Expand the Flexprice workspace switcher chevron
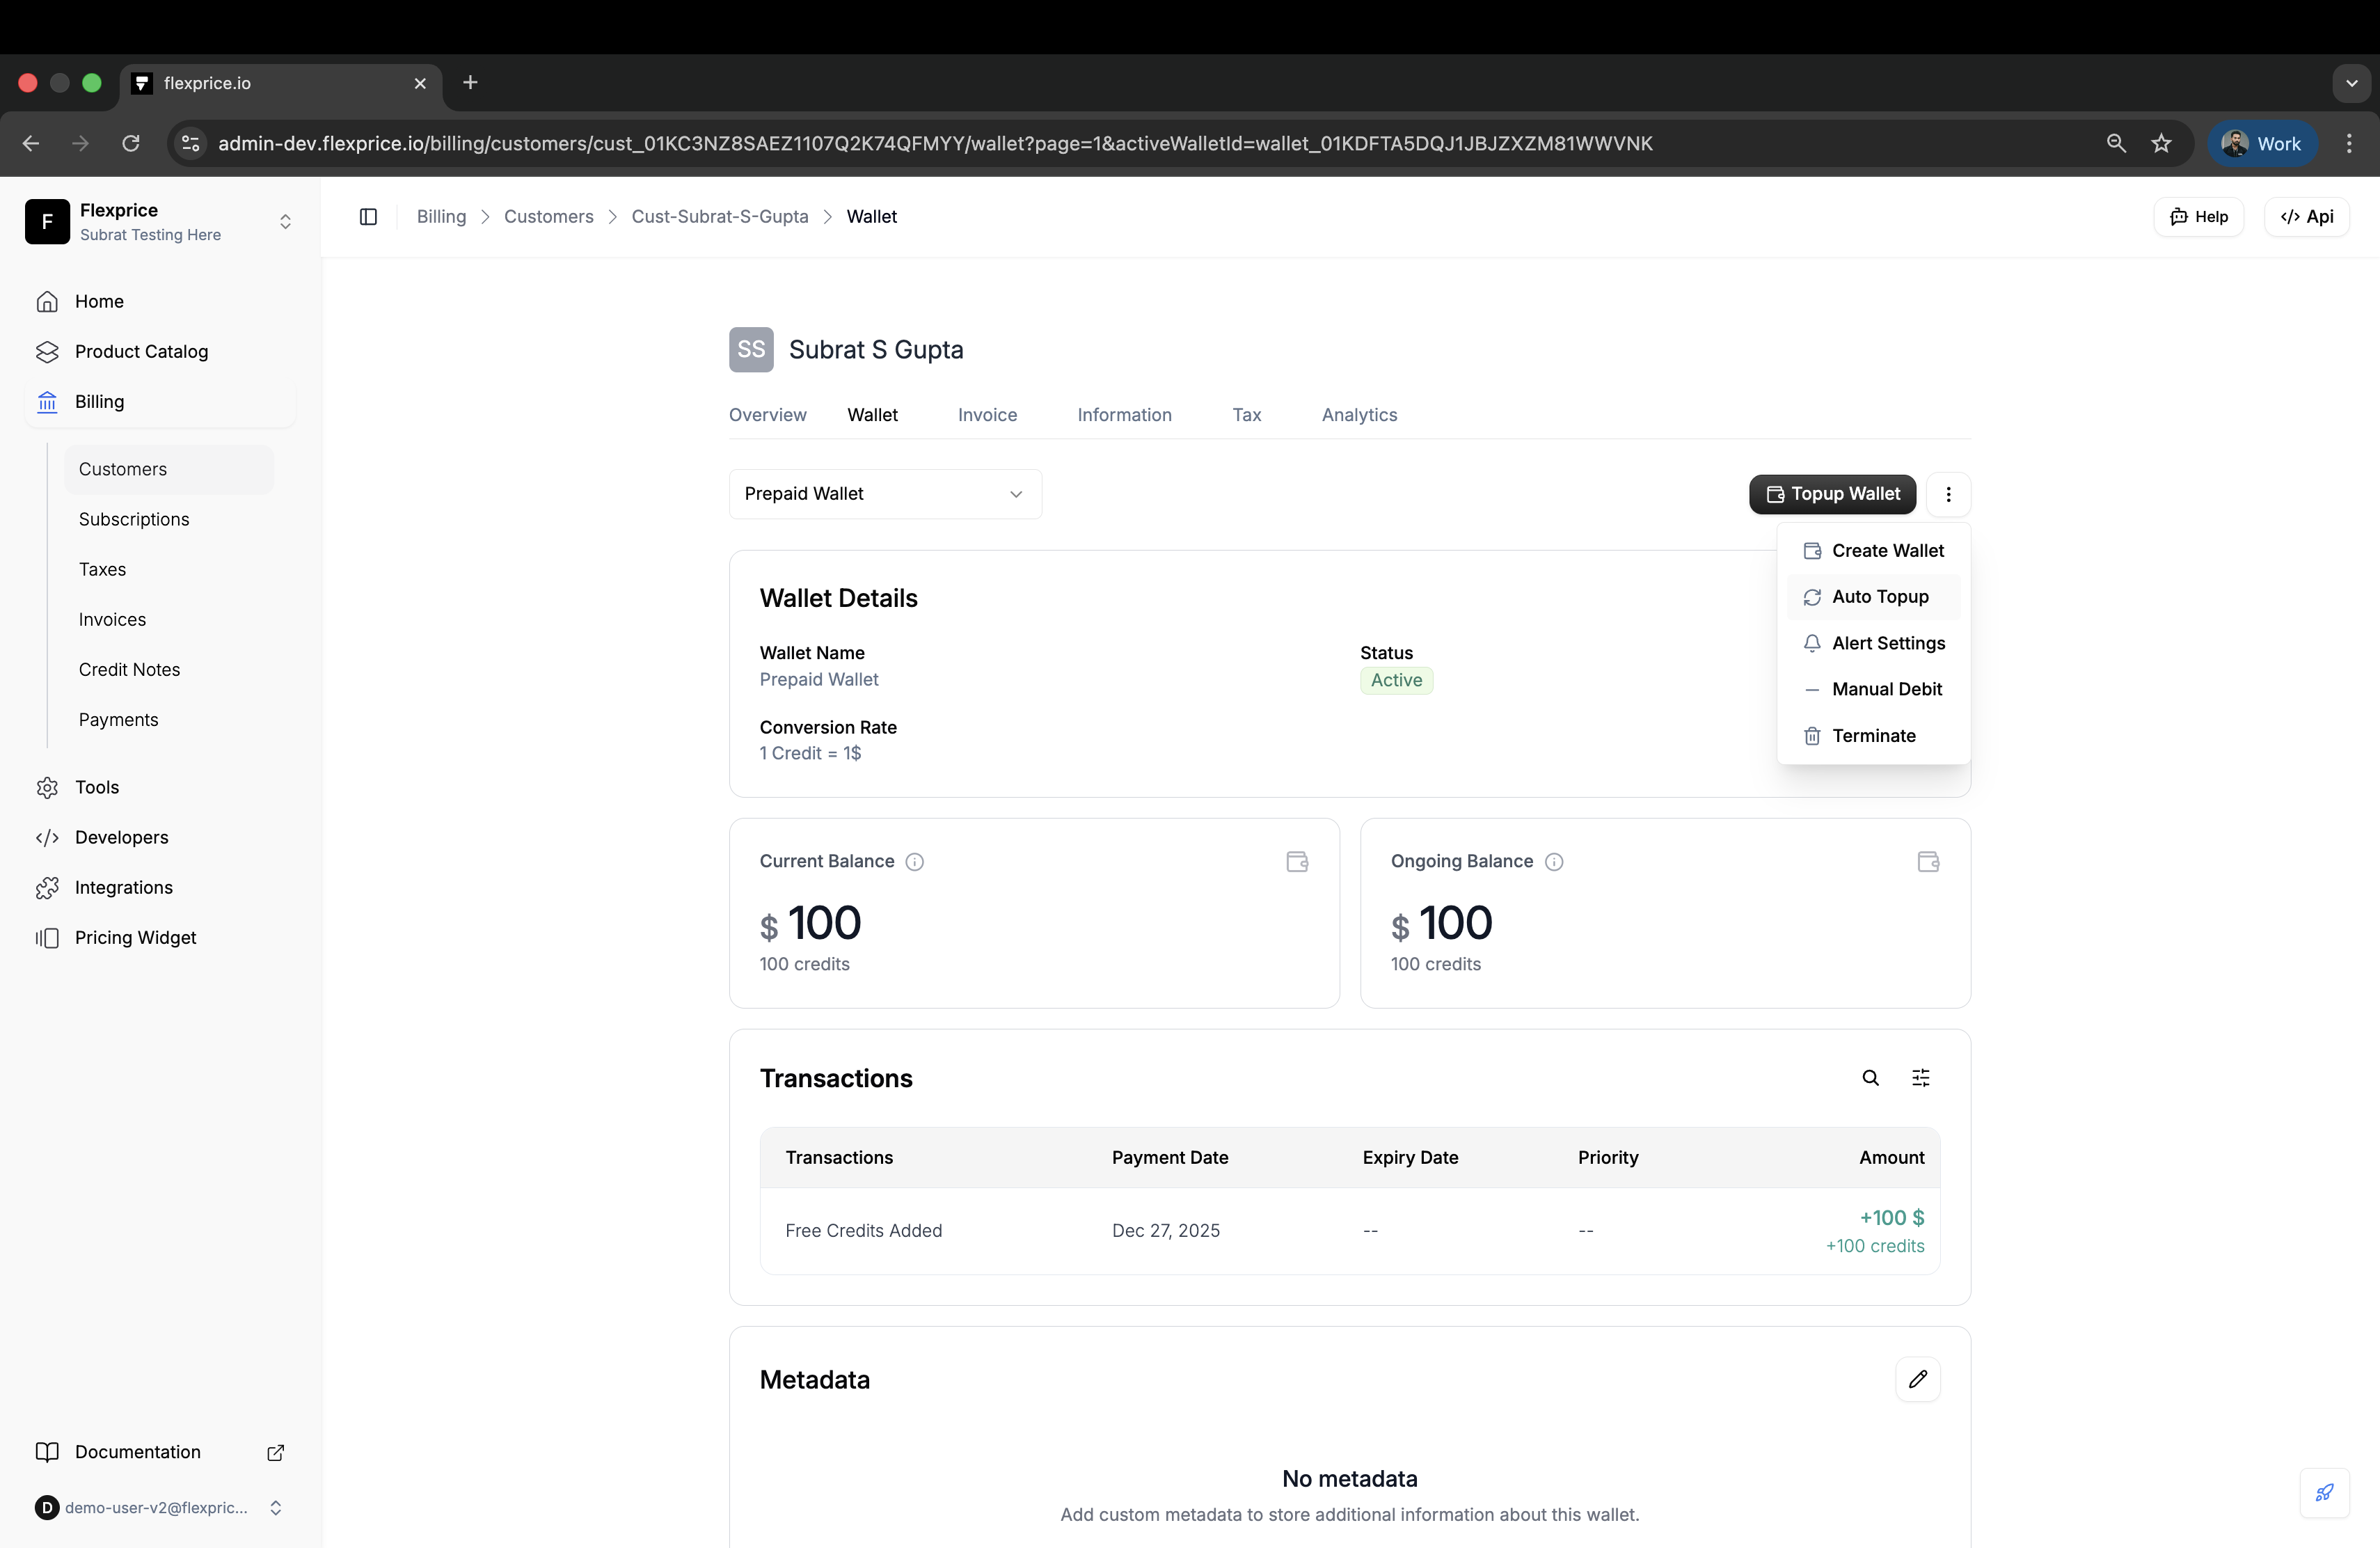The height and width of the screenshot is (1548, 2380). (x=286, y=221)
